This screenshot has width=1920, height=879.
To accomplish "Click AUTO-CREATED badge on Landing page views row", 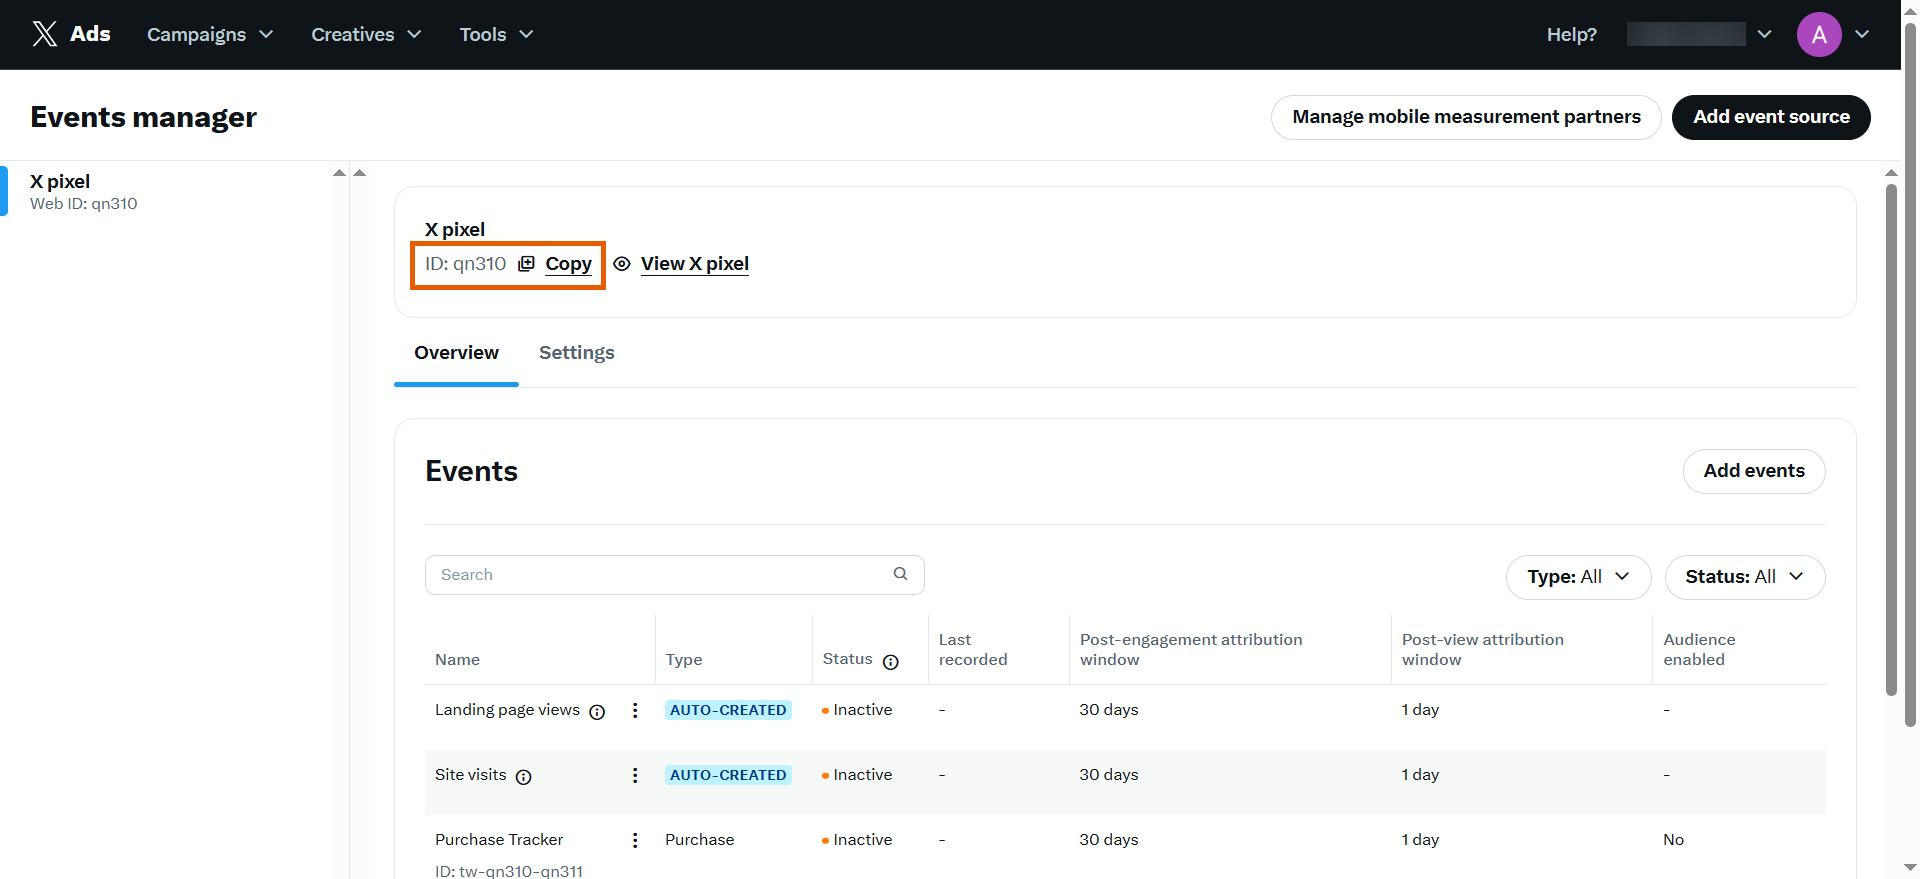I will 728,710.
